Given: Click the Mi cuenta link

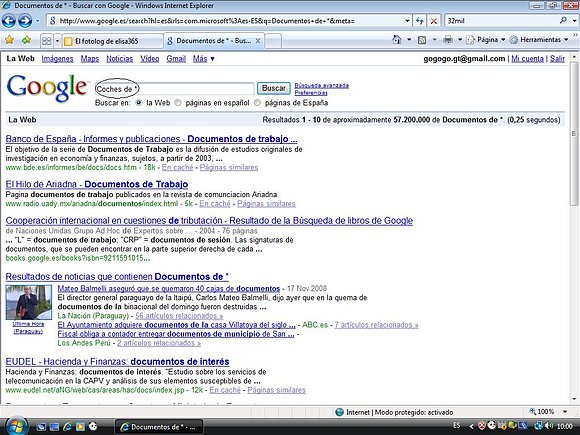Looking at the screenshot, I should pos(527,59).
